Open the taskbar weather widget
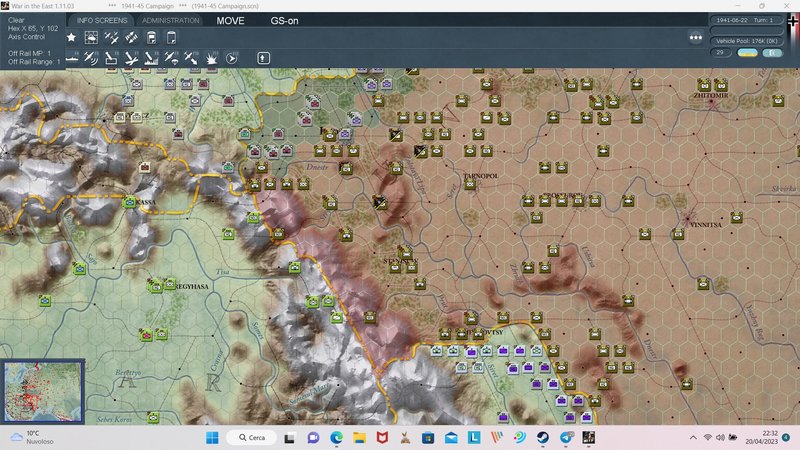 pos(32,437)
